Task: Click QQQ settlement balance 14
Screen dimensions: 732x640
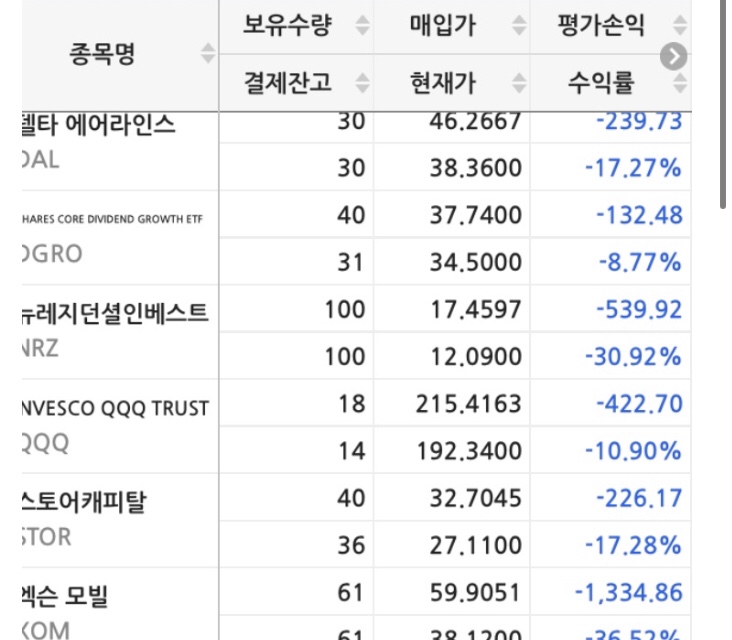Action: click(x=351, y=451)
